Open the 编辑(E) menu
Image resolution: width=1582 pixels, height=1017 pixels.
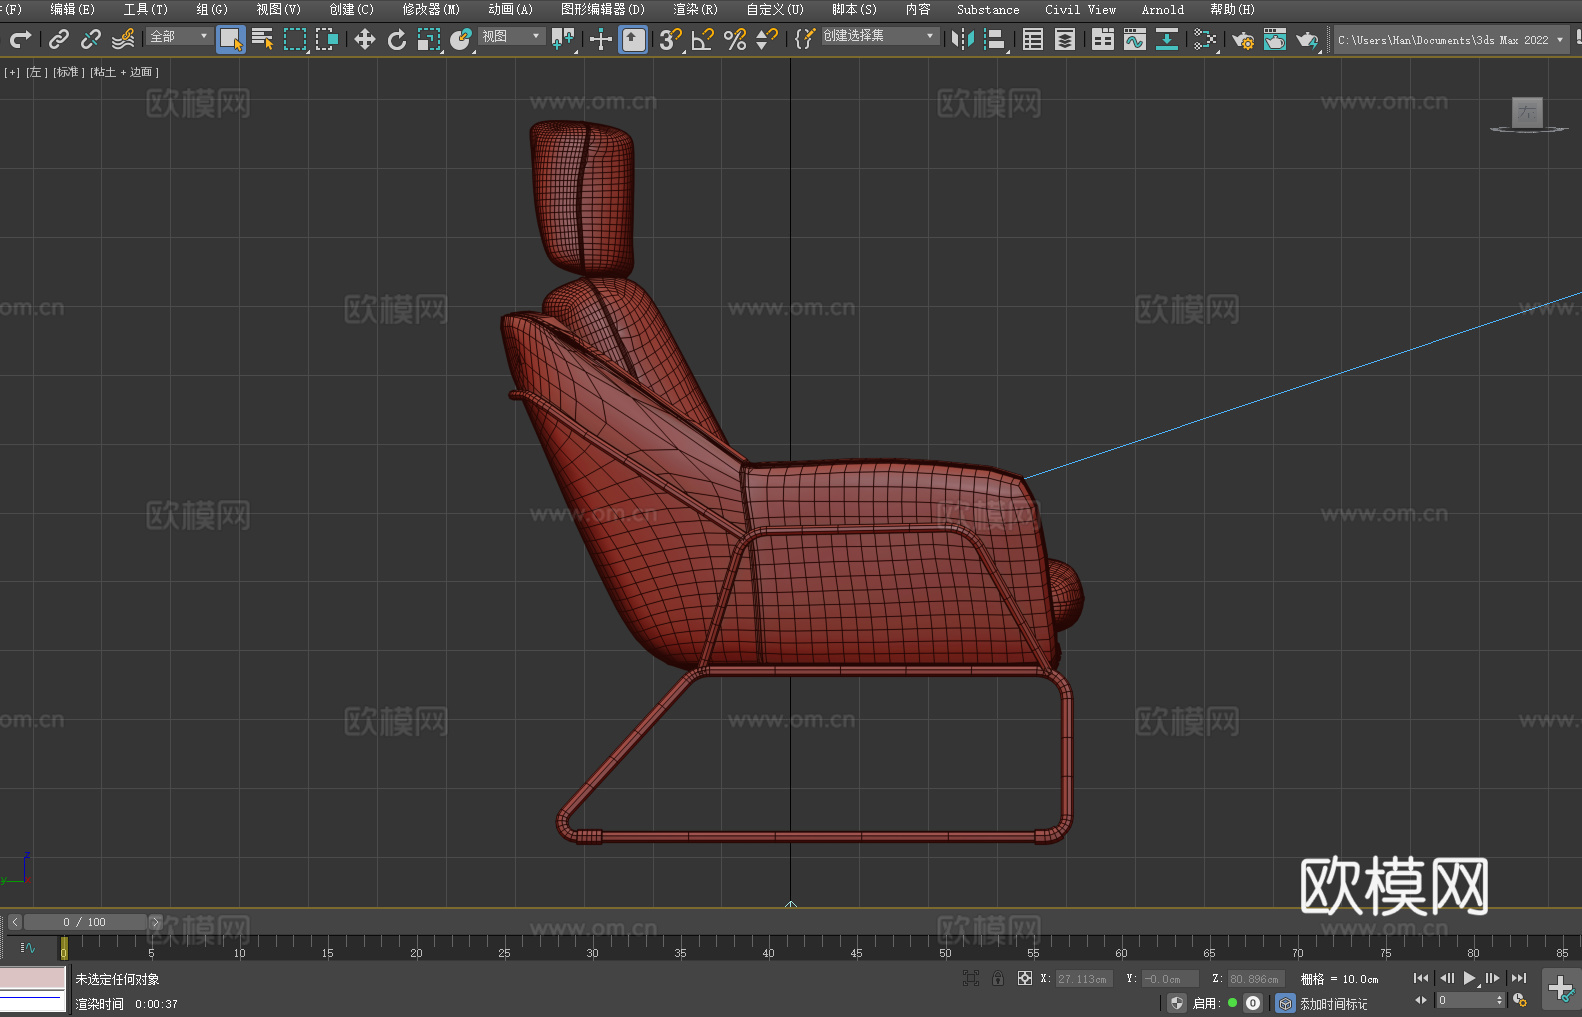click(73, 9)
